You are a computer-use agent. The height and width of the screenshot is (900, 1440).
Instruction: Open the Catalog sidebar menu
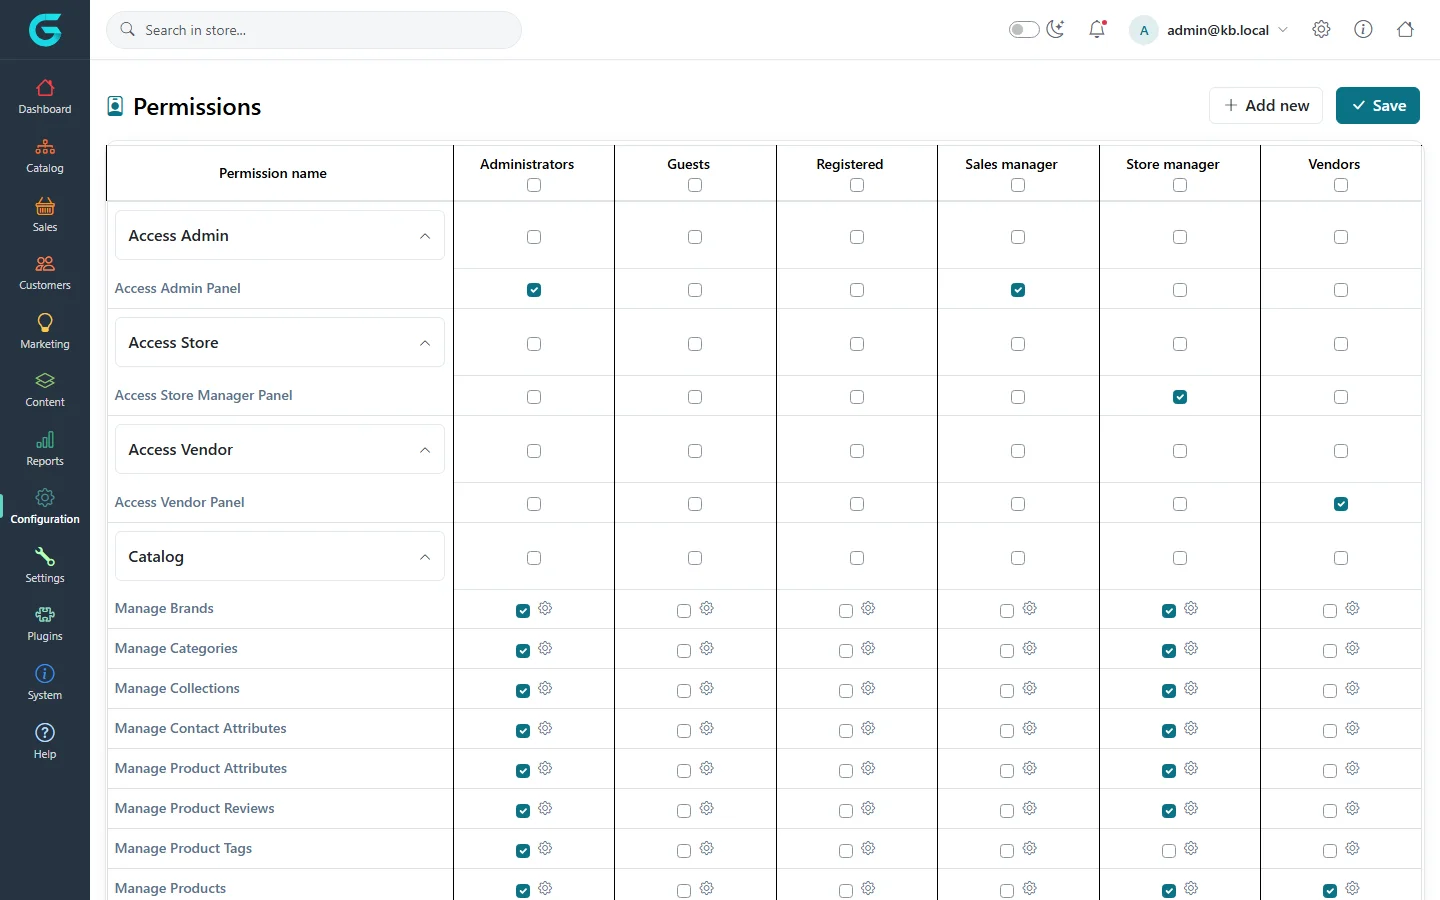click(x=45, y=156)
